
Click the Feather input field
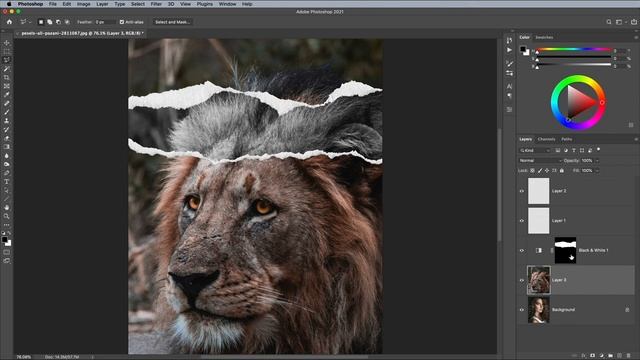pyautogui.click(x=105, y=22)
